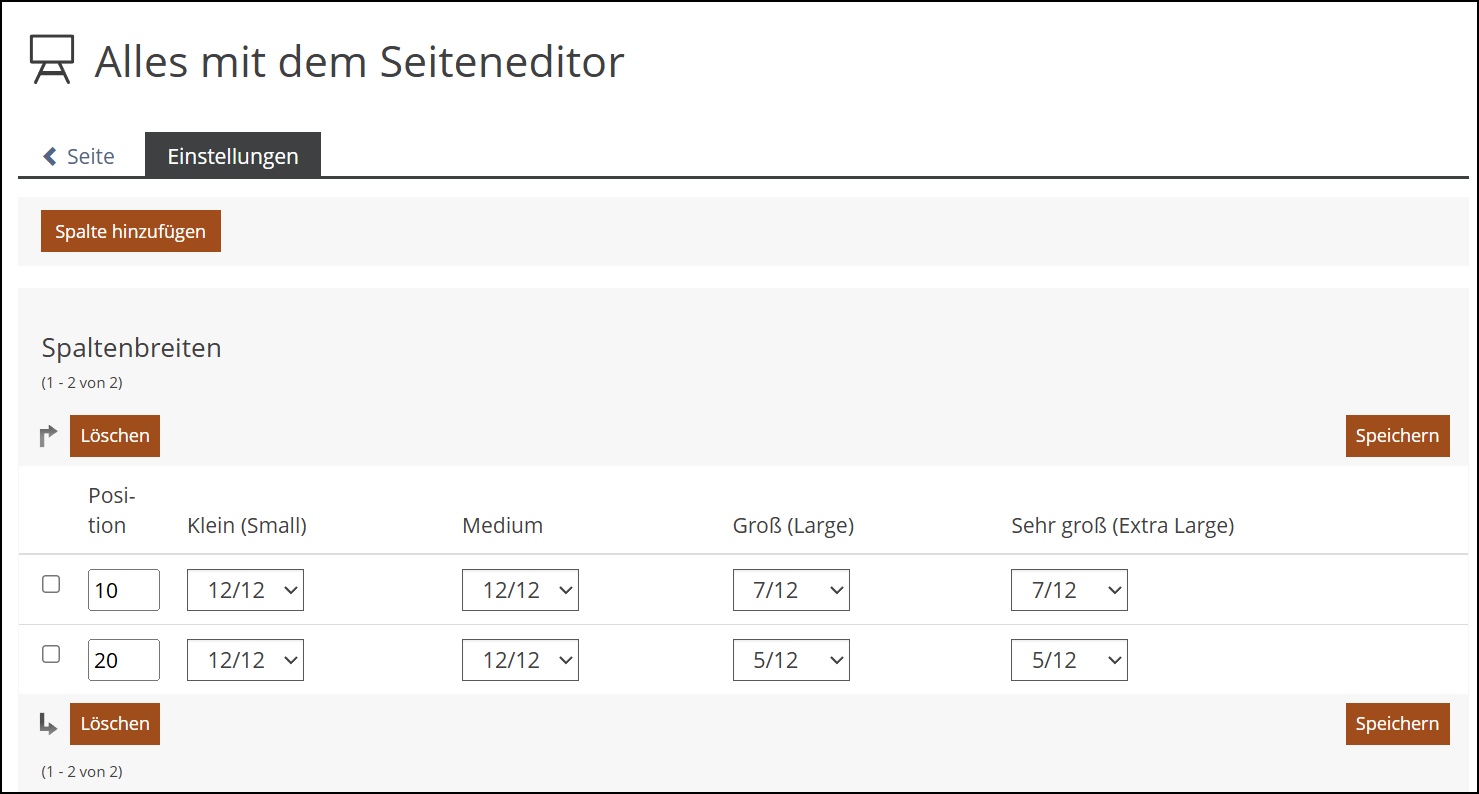Click the back chevron next to Seite
Viewport: 1479px width, 794px height.
[50, 157]
